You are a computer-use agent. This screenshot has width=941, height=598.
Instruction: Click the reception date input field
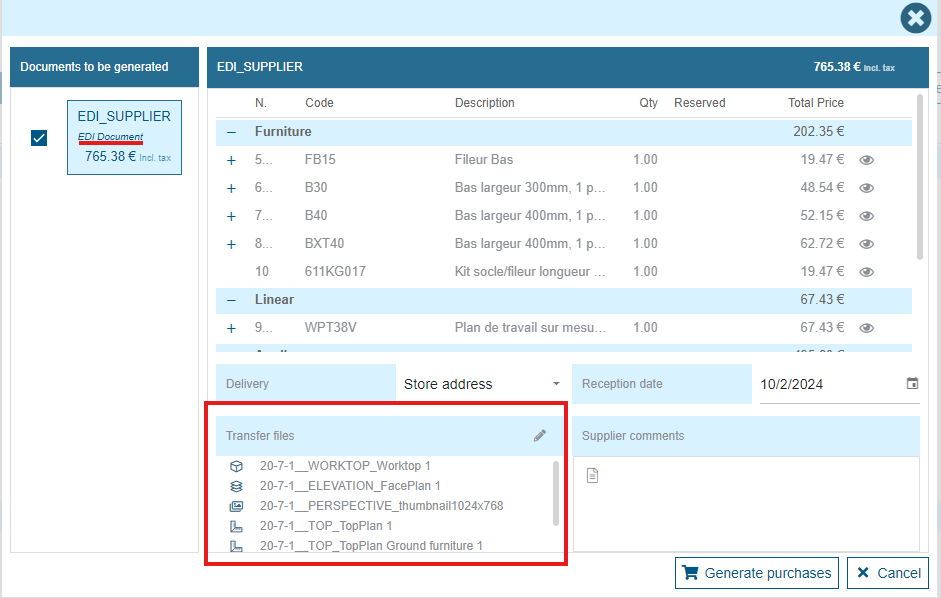pyautogui.click(x=828, y=384)
